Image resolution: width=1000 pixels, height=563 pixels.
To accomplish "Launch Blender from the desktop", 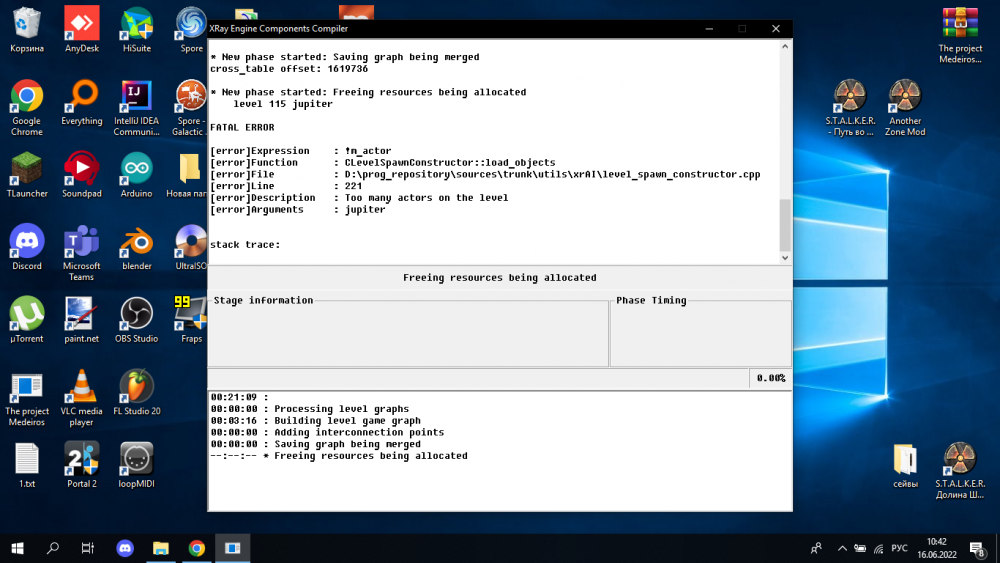I will tap(136, 247).
